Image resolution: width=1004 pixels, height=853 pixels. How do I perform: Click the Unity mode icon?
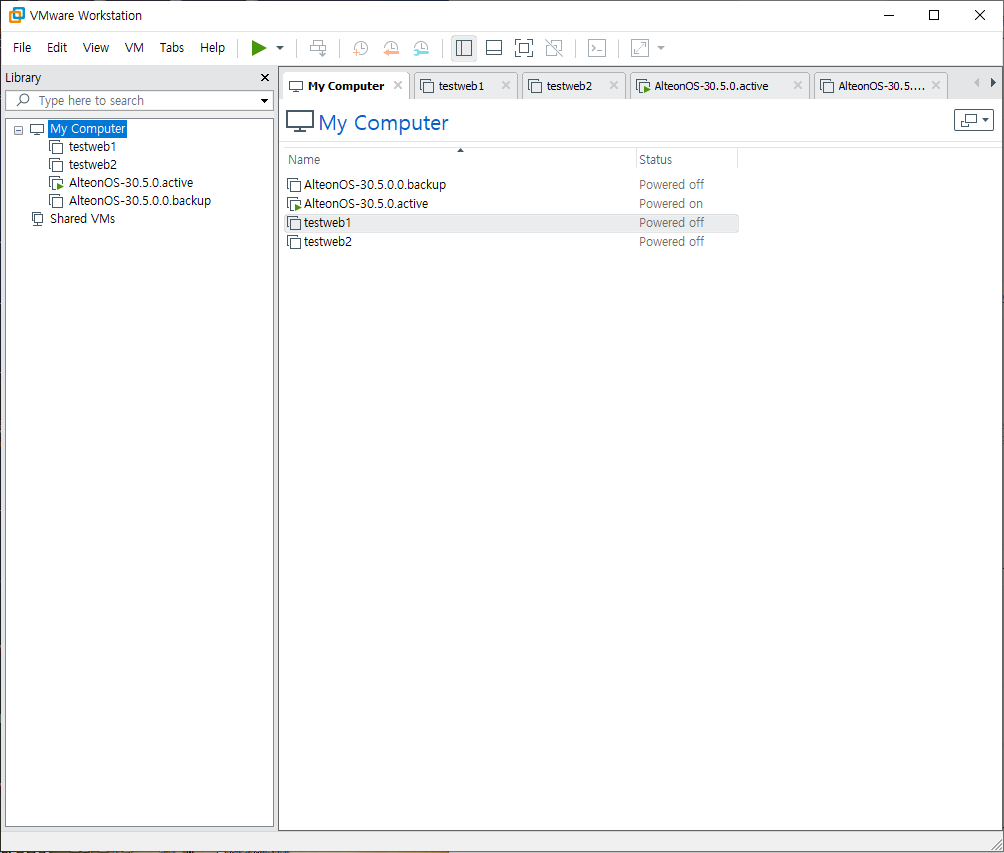tap(554, 48)
